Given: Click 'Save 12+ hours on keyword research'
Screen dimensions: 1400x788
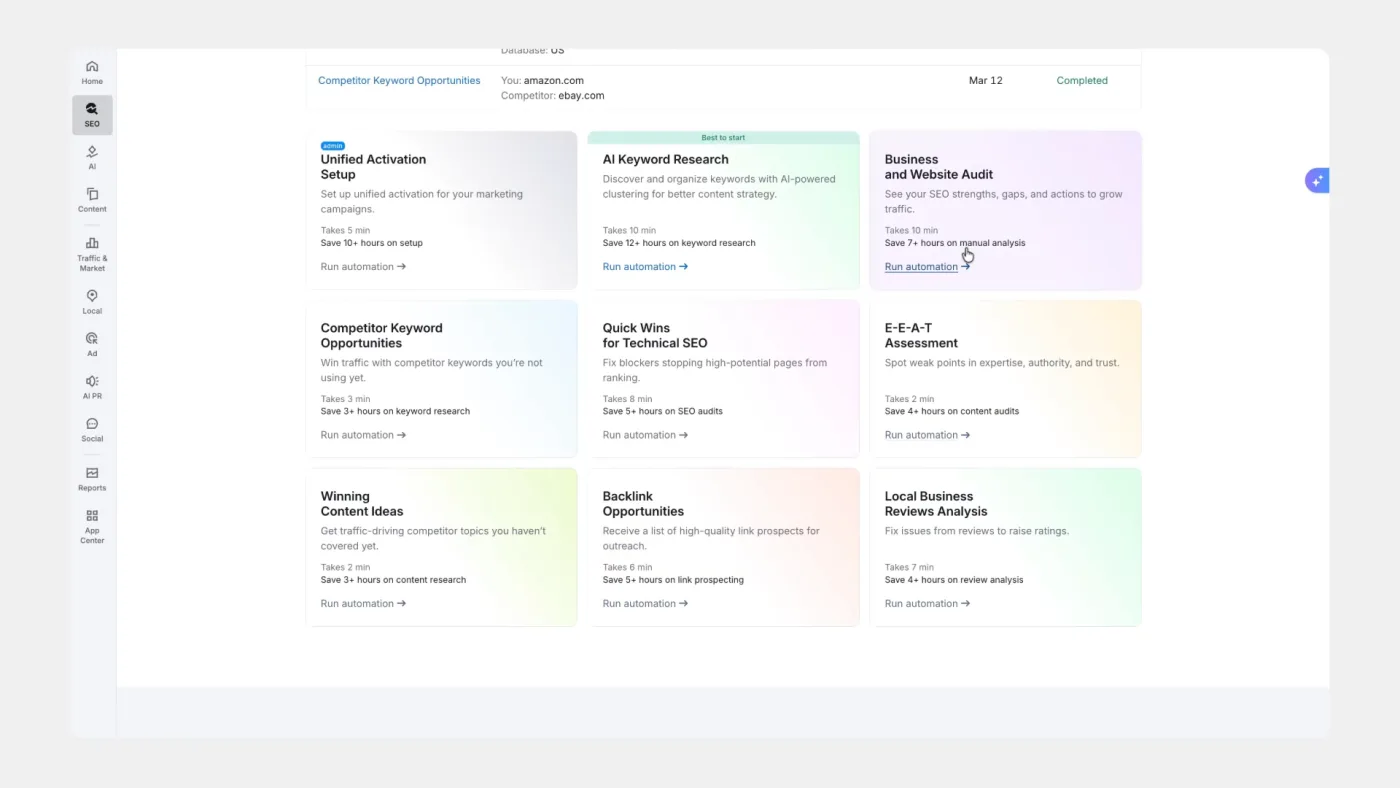Looking at the screenshot, I should 679,243.
